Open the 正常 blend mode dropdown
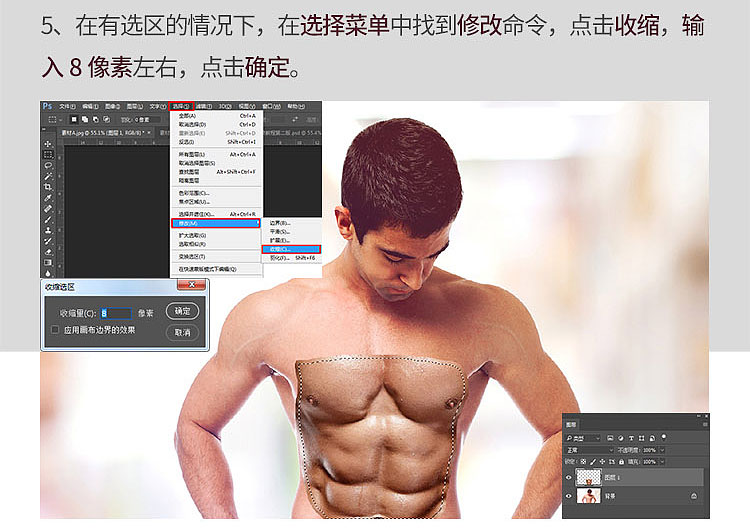This screenshot has width=750, height=528. click(590, 450)
